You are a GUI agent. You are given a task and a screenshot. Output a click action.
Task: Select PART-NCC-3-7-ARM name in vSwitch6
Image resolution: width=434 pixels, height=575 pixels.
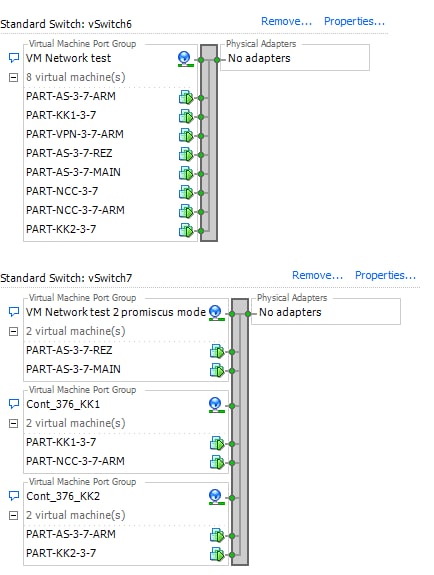[x=75, y=210]
